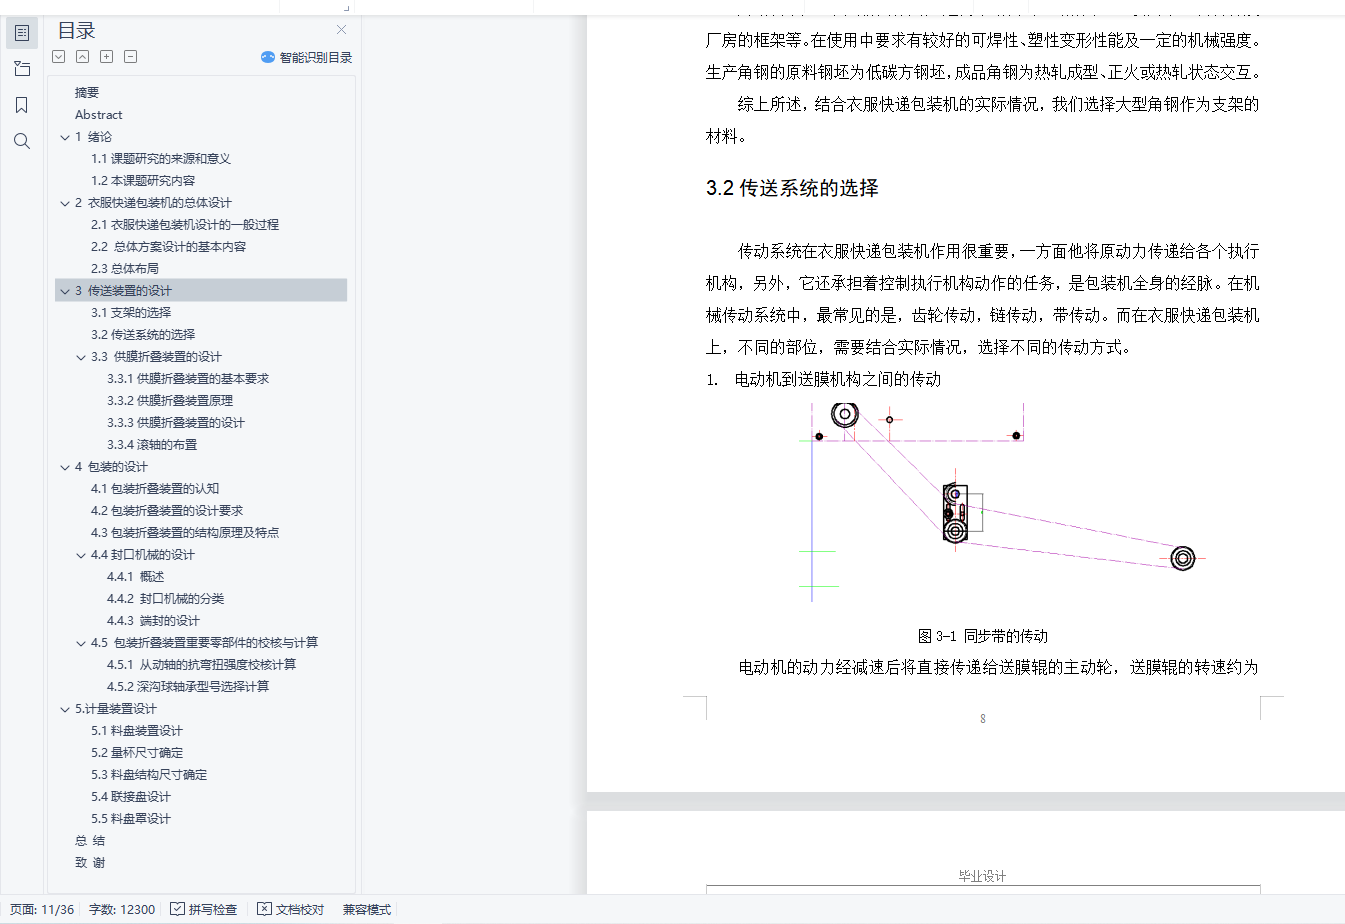The height and width of the screenshot is (924, 1345).
Task: Jump to Abstract in the outline
Action: point(98,115)
